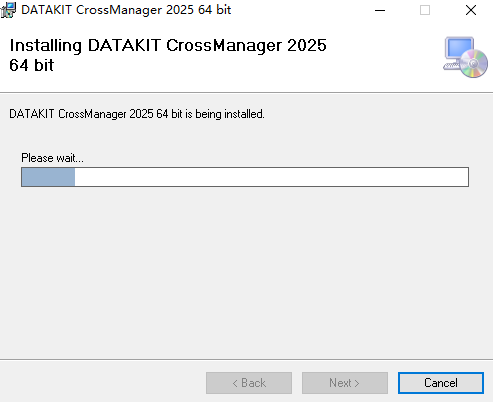Click the 'Installing DATAKIT CrossManager 2025' heading
The width and height of the screenshot is (493, 402).
click(168, 55)
